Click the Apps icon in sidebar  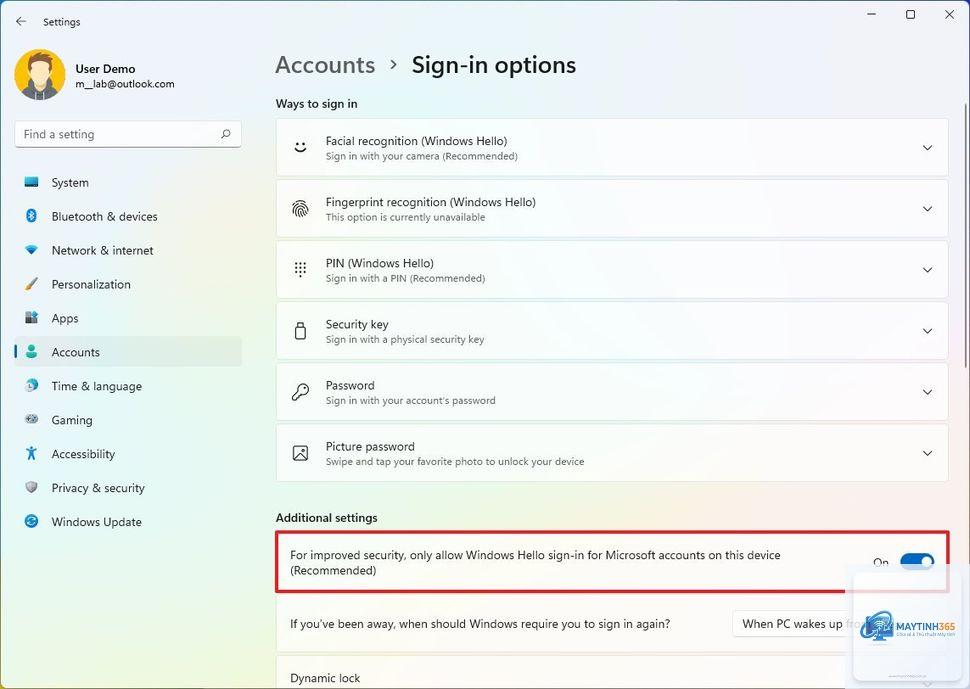[x=32, y=318]
